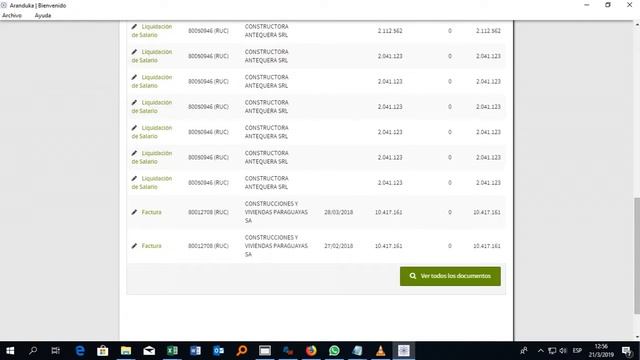Open WhatsApp from the taskbar
640x360 pixels.
pyautogui.click(x=334, y=351)
